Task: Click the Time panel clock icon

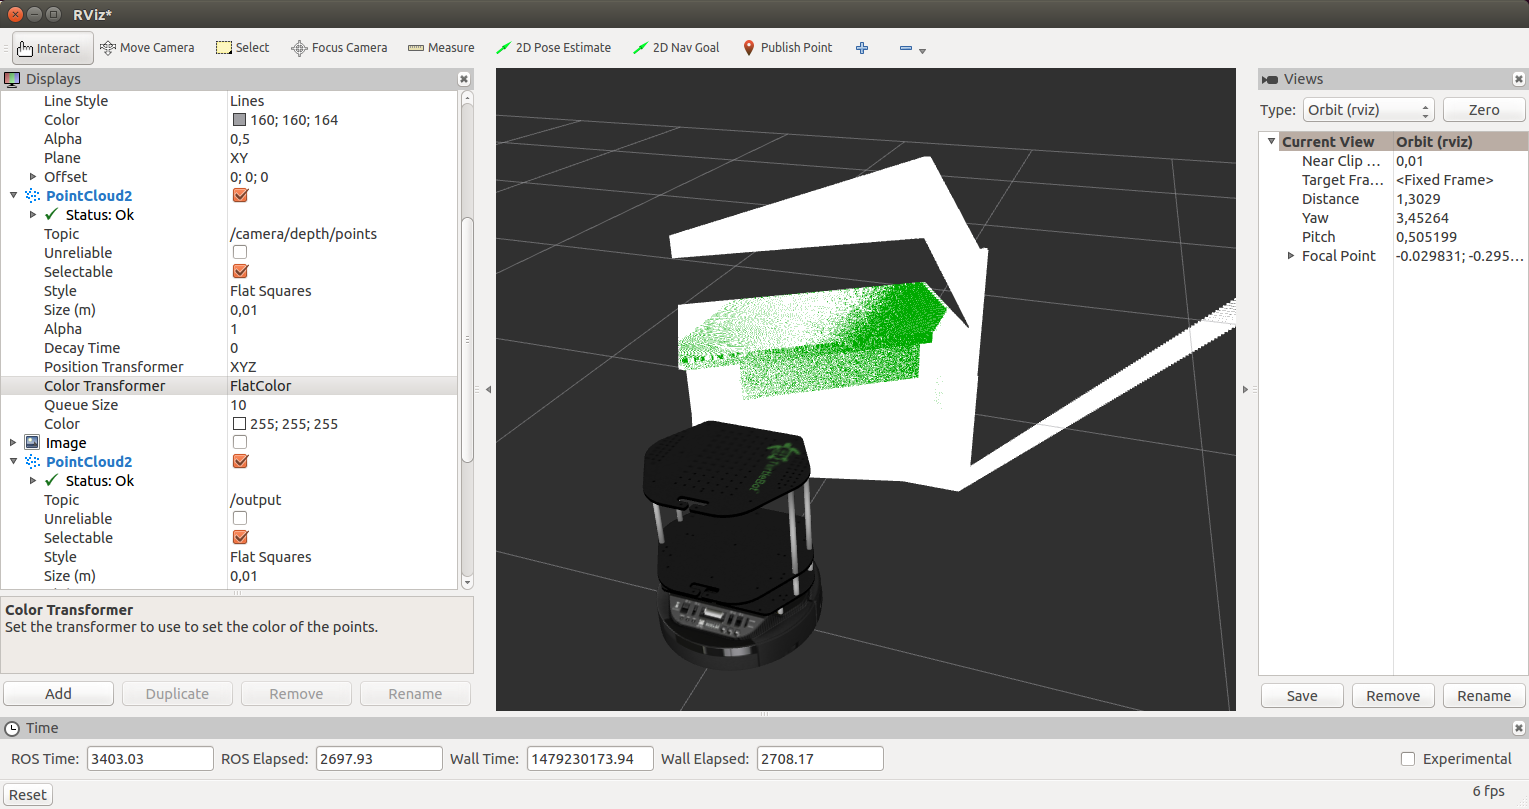Action: point(13,728)
